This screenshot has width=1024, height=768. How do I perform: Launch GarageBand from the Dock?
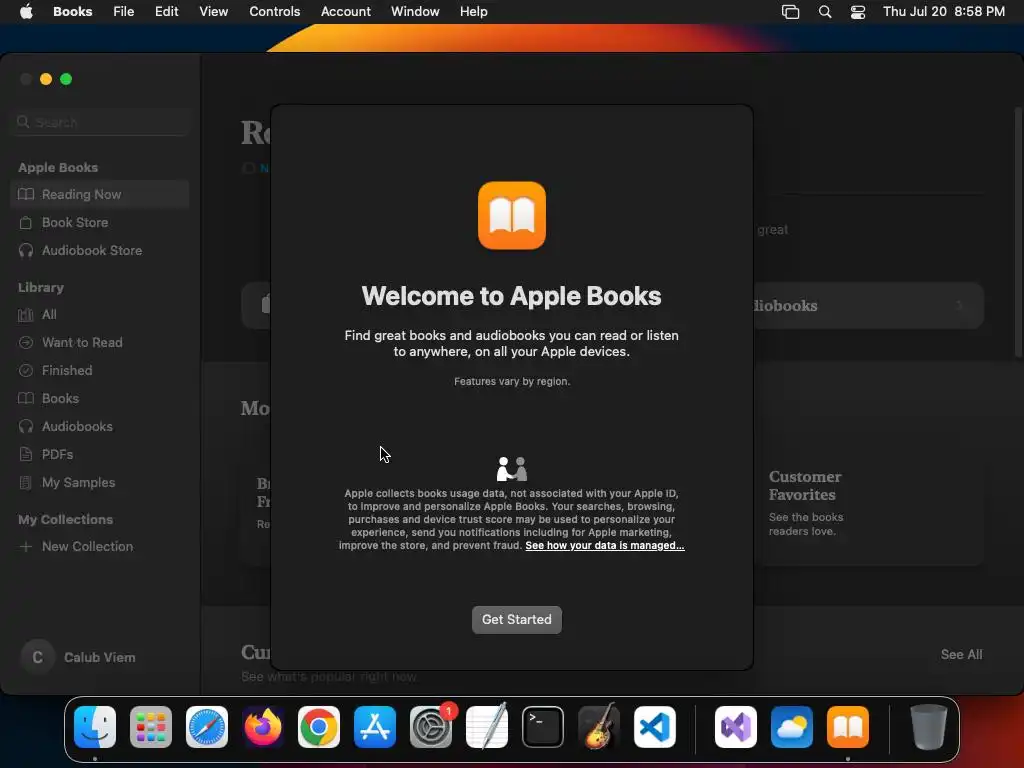pyautogui.click(x=599, y=727)
